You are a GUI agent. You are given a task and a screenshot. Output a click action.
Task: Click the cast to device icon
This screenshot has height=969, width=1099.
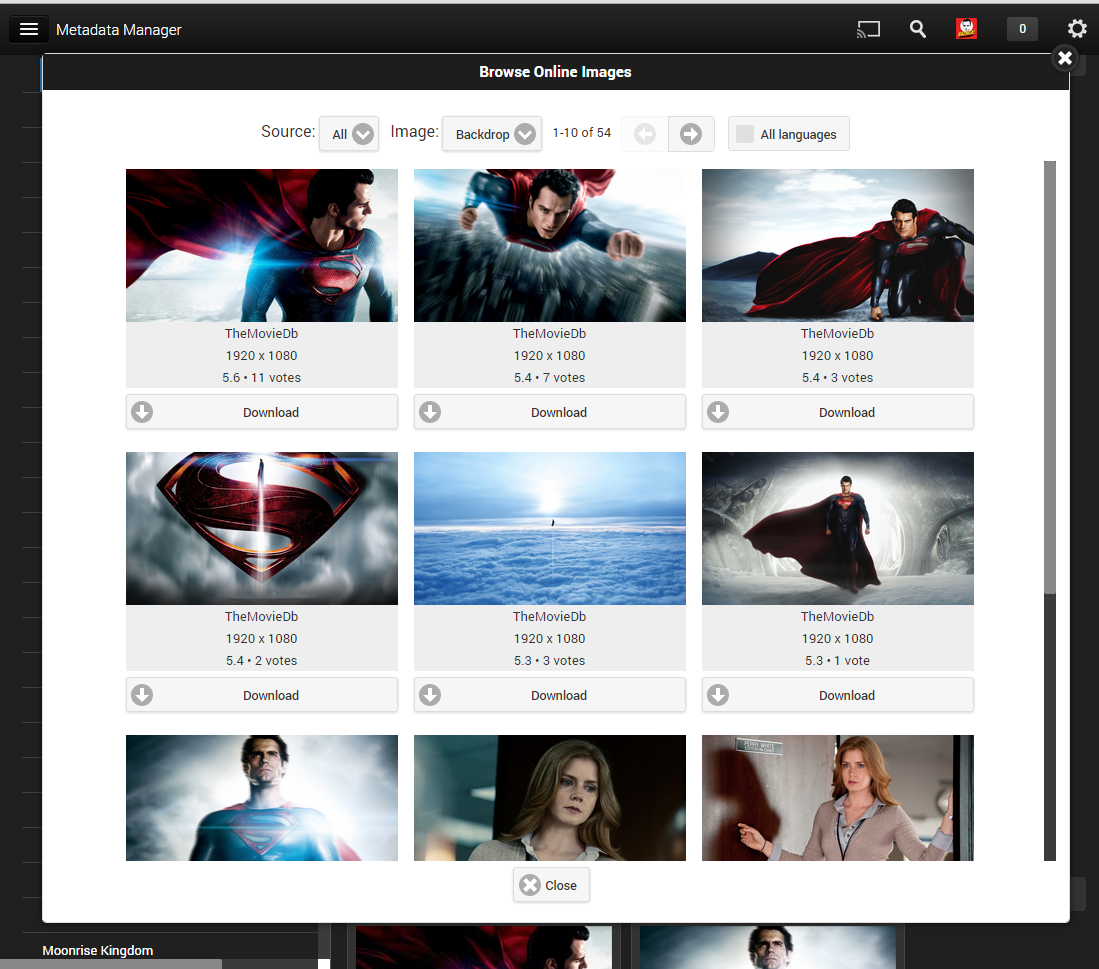(868, 29)
